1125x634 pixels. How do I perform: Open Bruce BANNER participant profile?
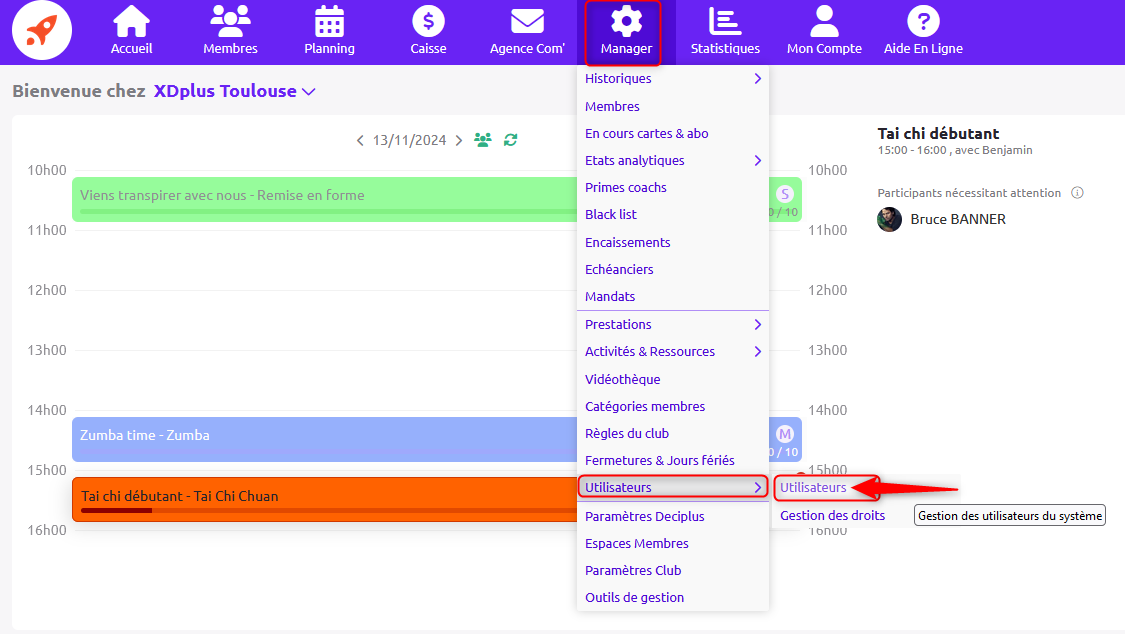coord(957,219)
